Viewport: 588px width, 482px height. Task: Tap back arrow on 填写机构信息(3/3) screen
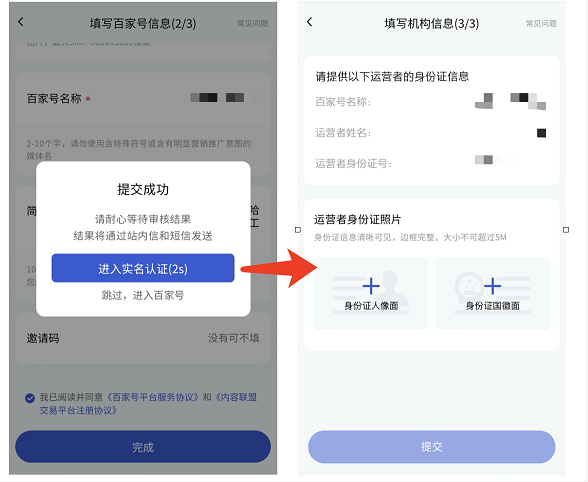pos(309,22)
